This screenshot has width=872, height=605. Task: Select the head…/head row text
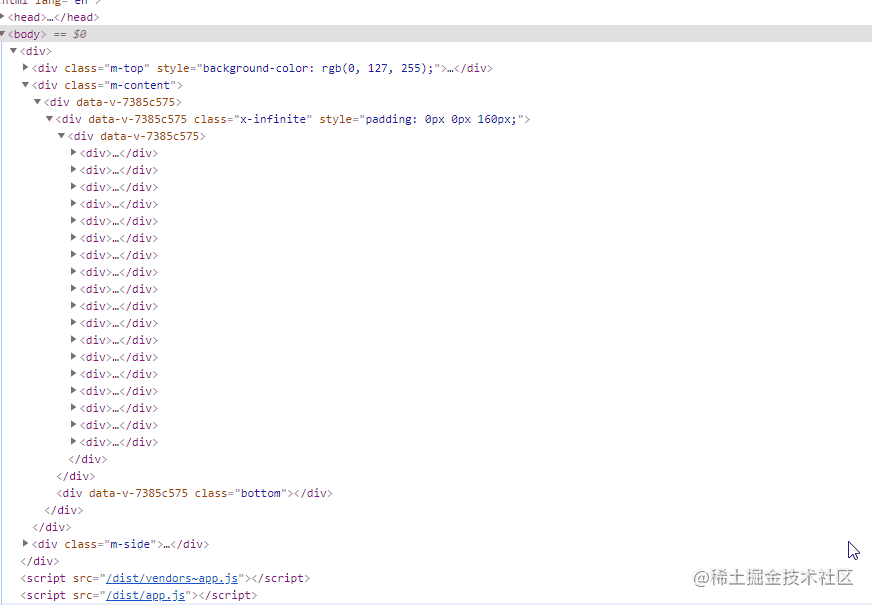point(53,17)
